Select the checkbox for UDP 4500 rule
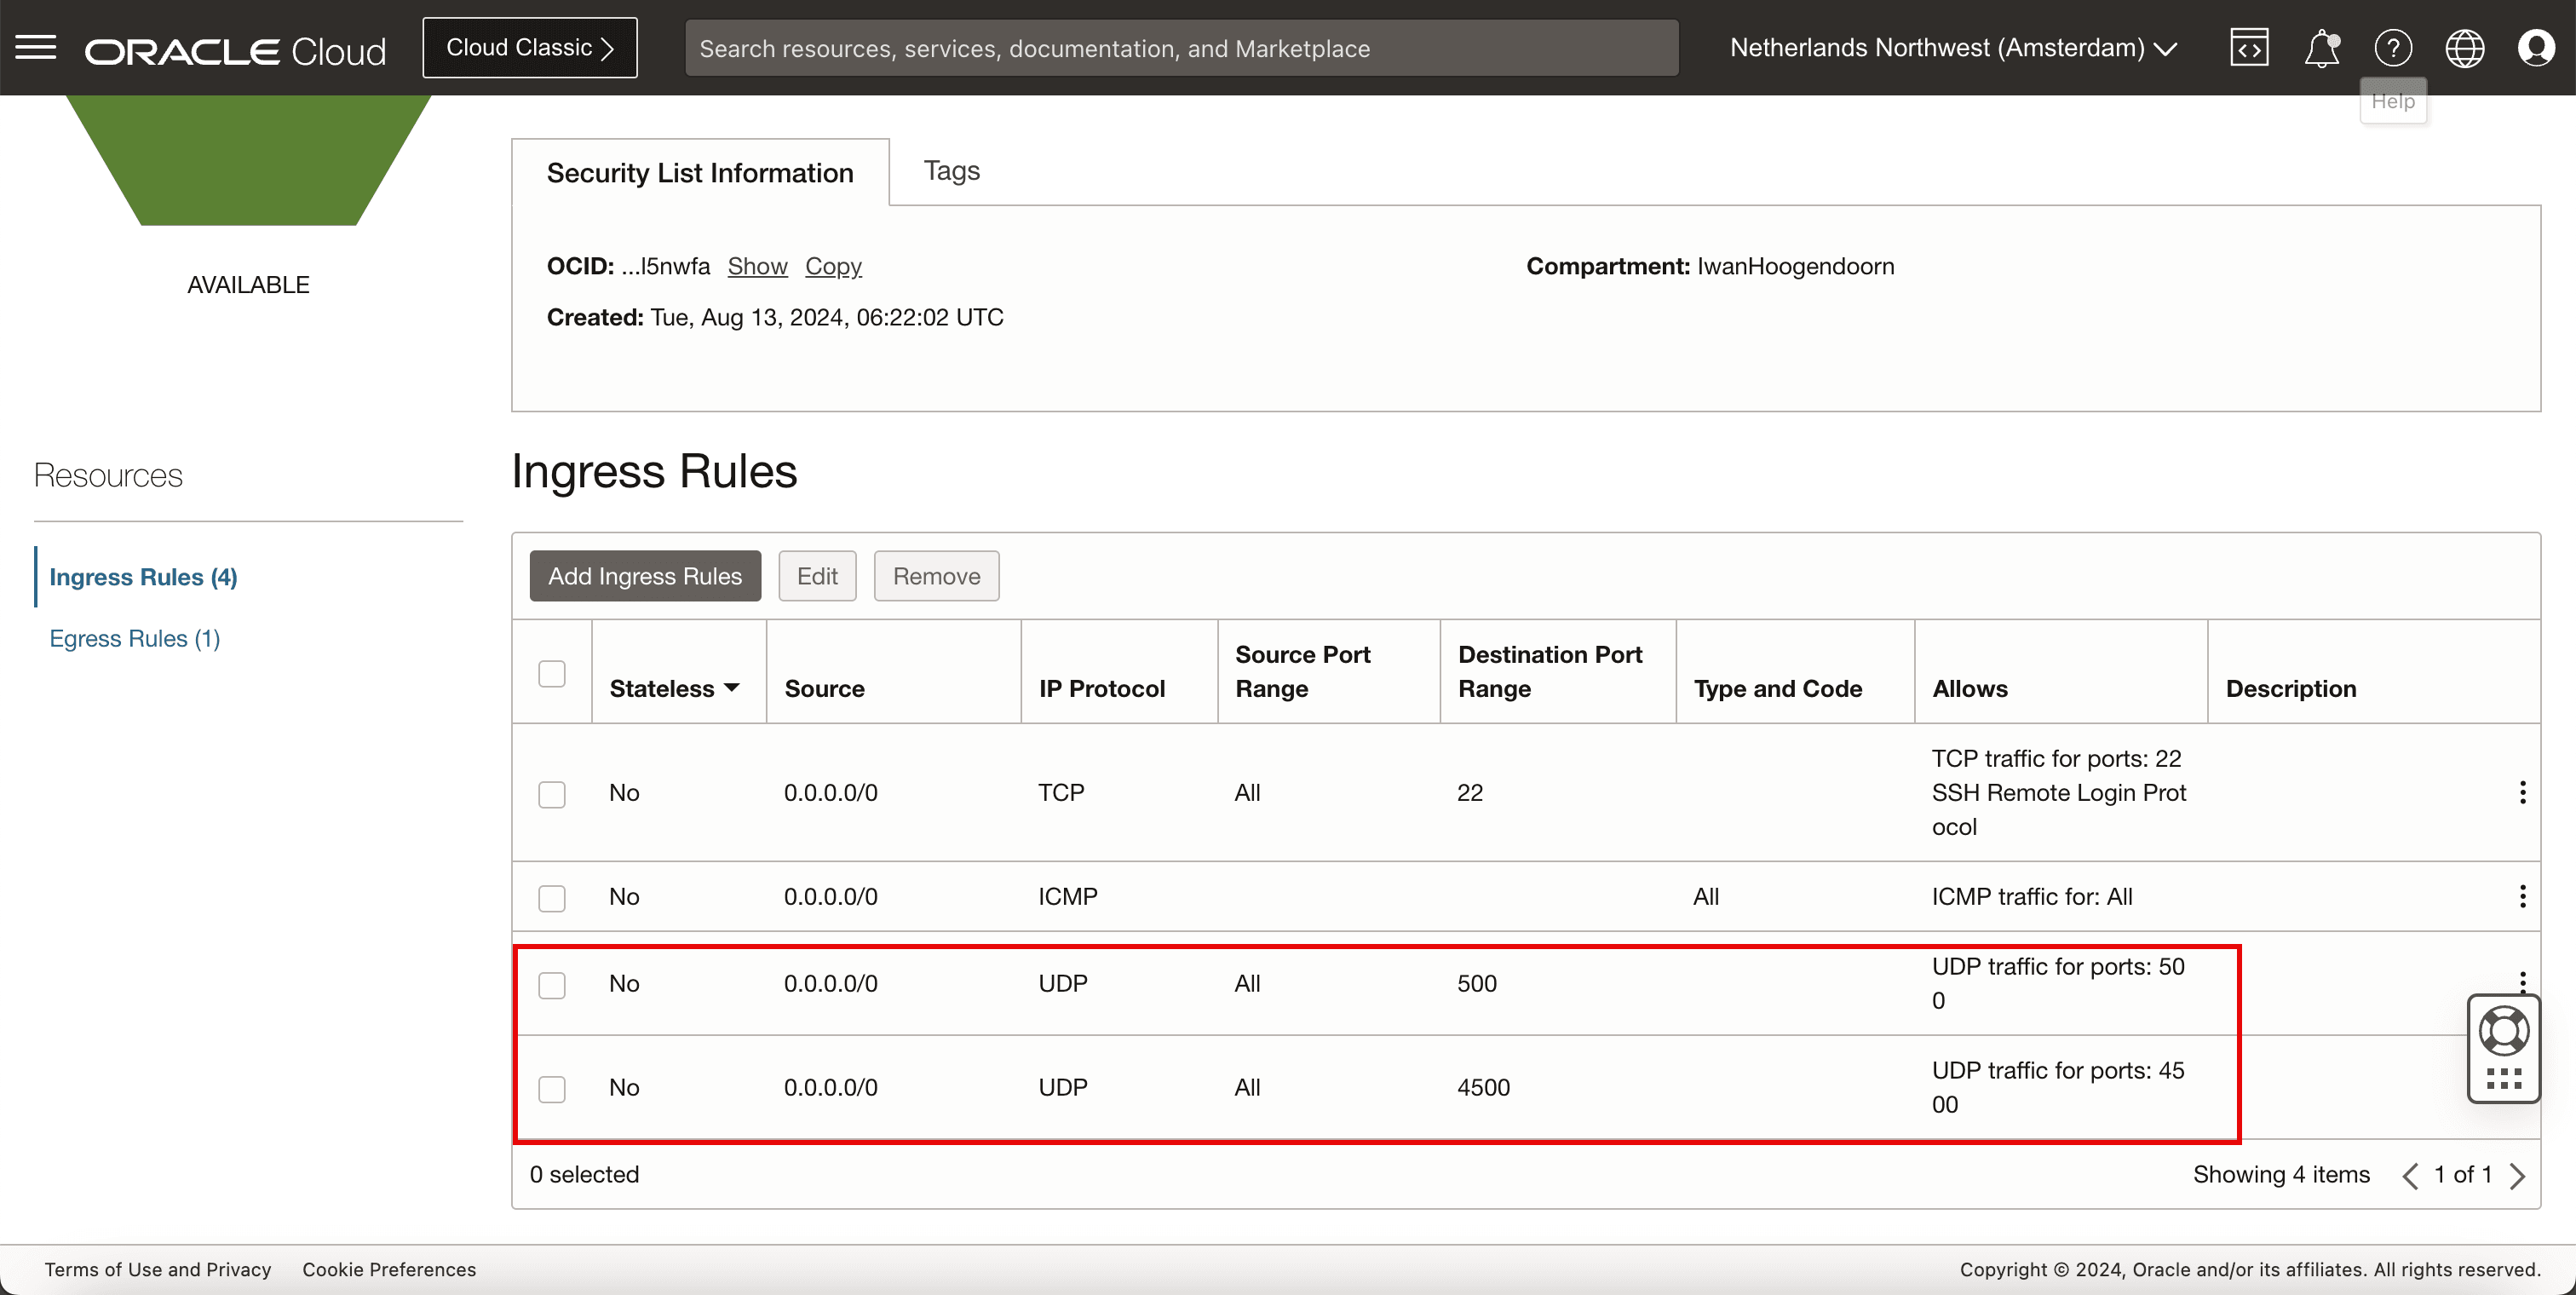2576x1295 pixels. tap(552, 1088)
